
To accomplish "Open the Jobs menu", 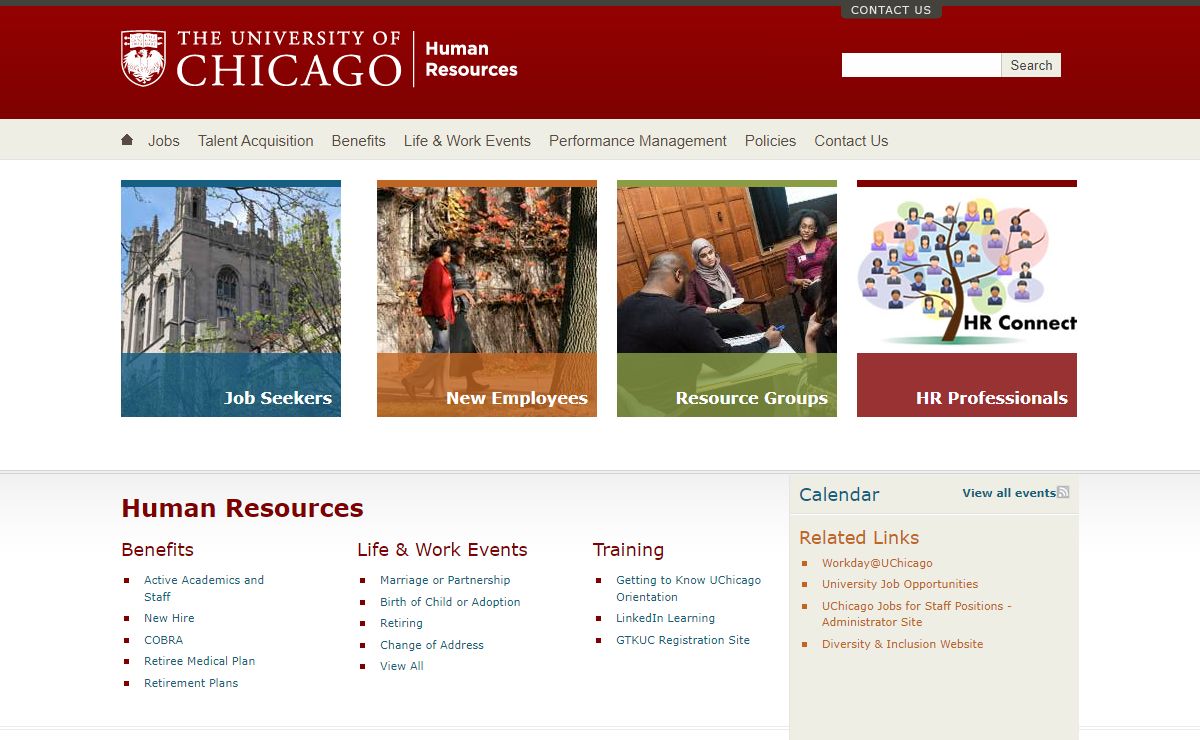I will (164, 141).
